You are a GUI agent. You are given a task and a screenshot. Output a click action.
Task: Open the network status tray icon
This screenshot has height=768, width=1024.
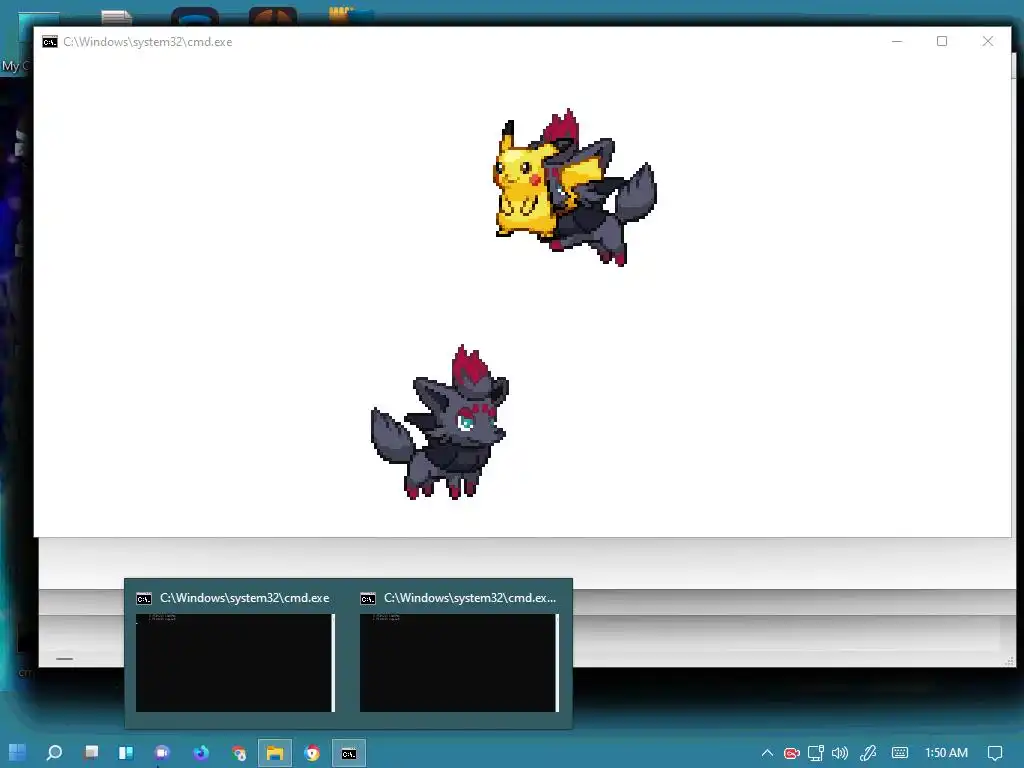point(816,753)
